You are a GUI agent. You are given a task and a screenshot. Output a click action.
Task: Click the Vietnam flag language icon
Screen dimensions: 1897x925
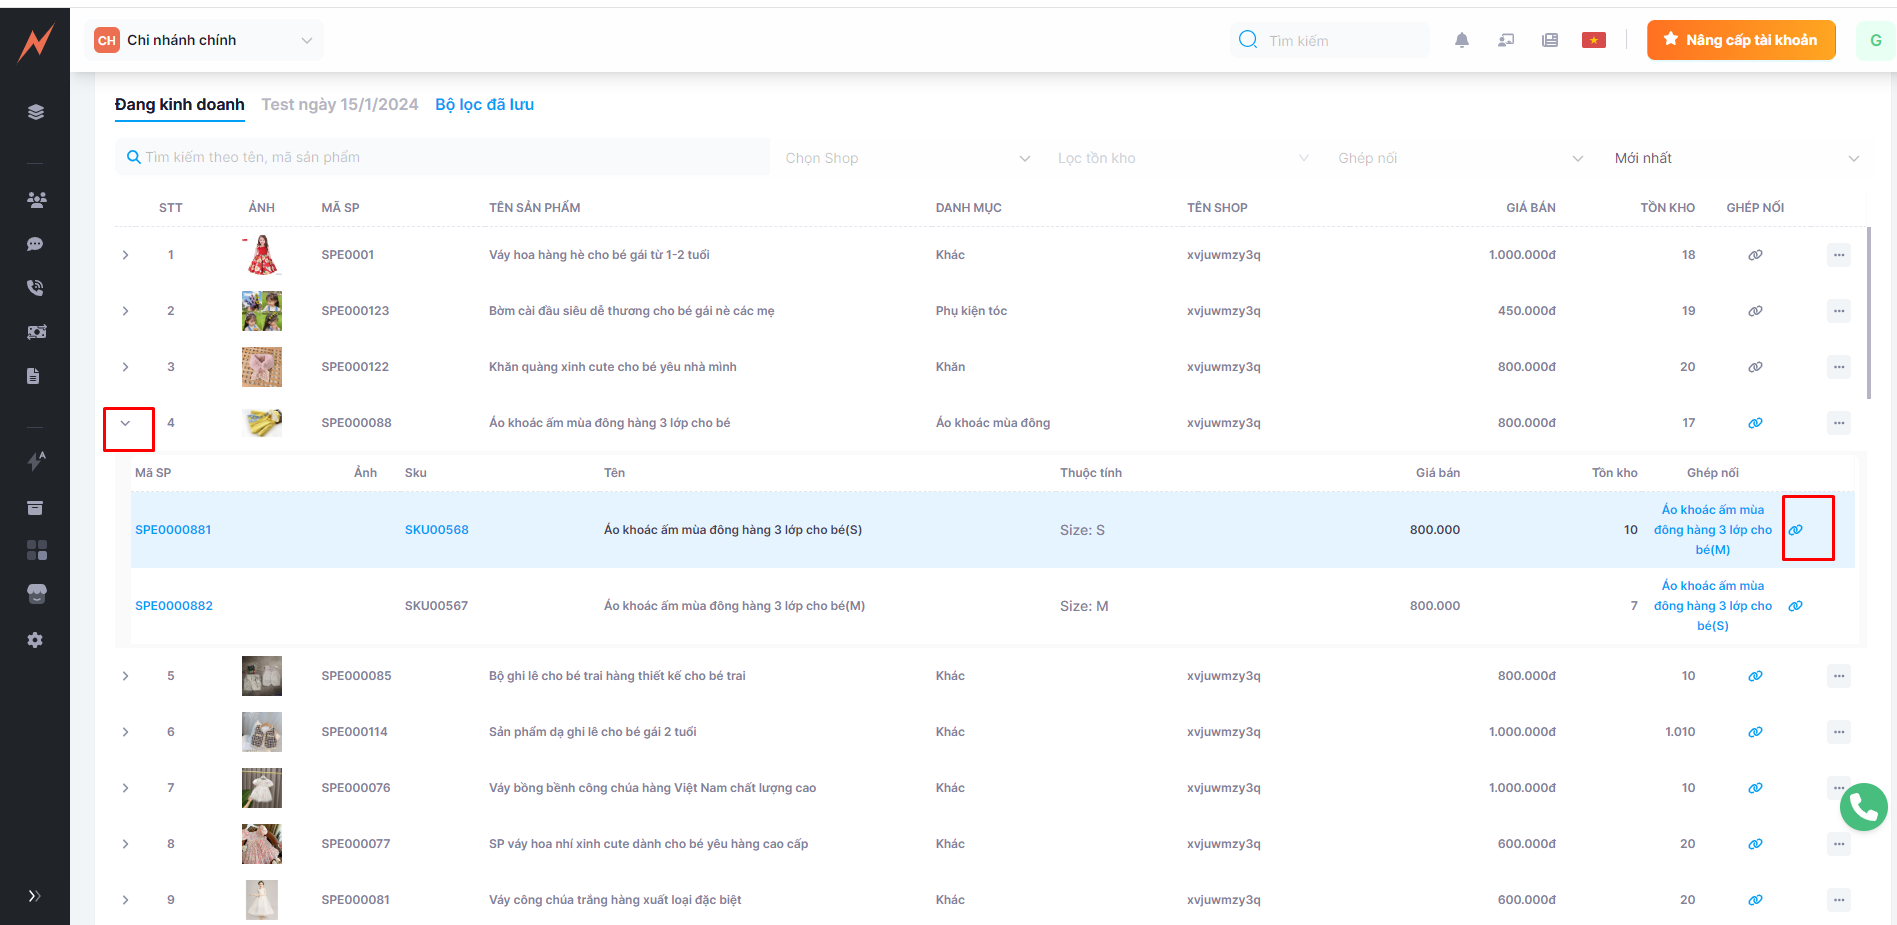coord(1593,40)
